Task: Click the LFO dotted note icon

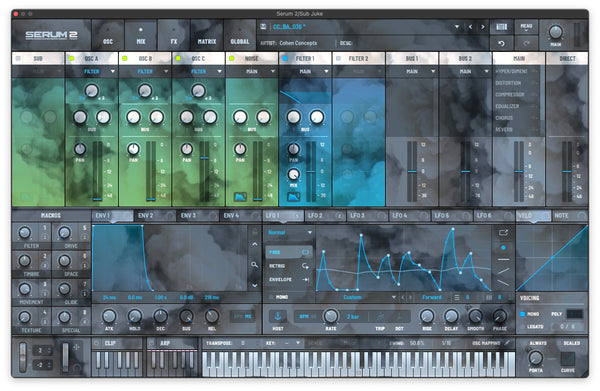Action: [x=399, y=316]
